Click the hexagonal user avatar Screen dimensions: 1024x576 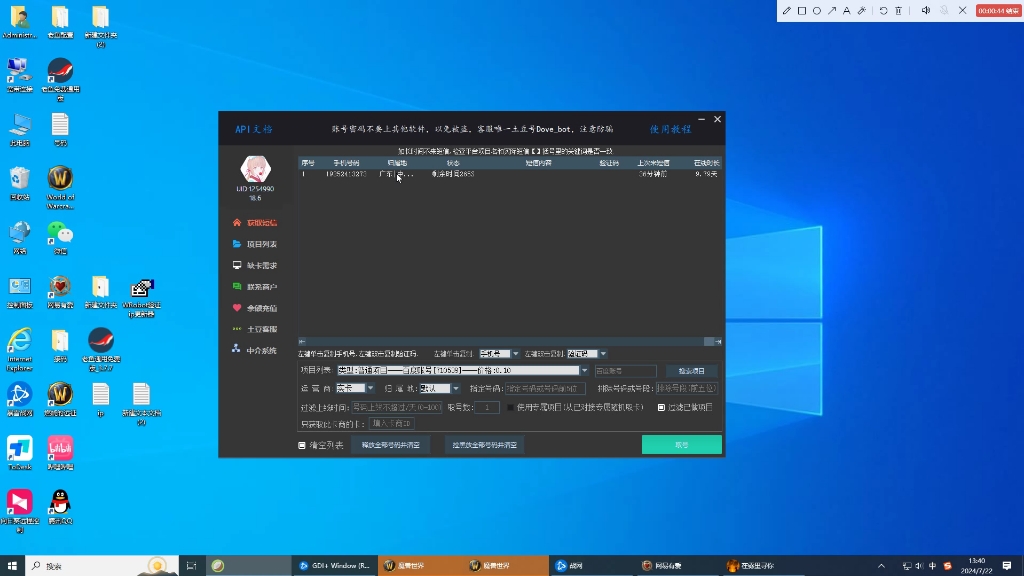(255, 170)
